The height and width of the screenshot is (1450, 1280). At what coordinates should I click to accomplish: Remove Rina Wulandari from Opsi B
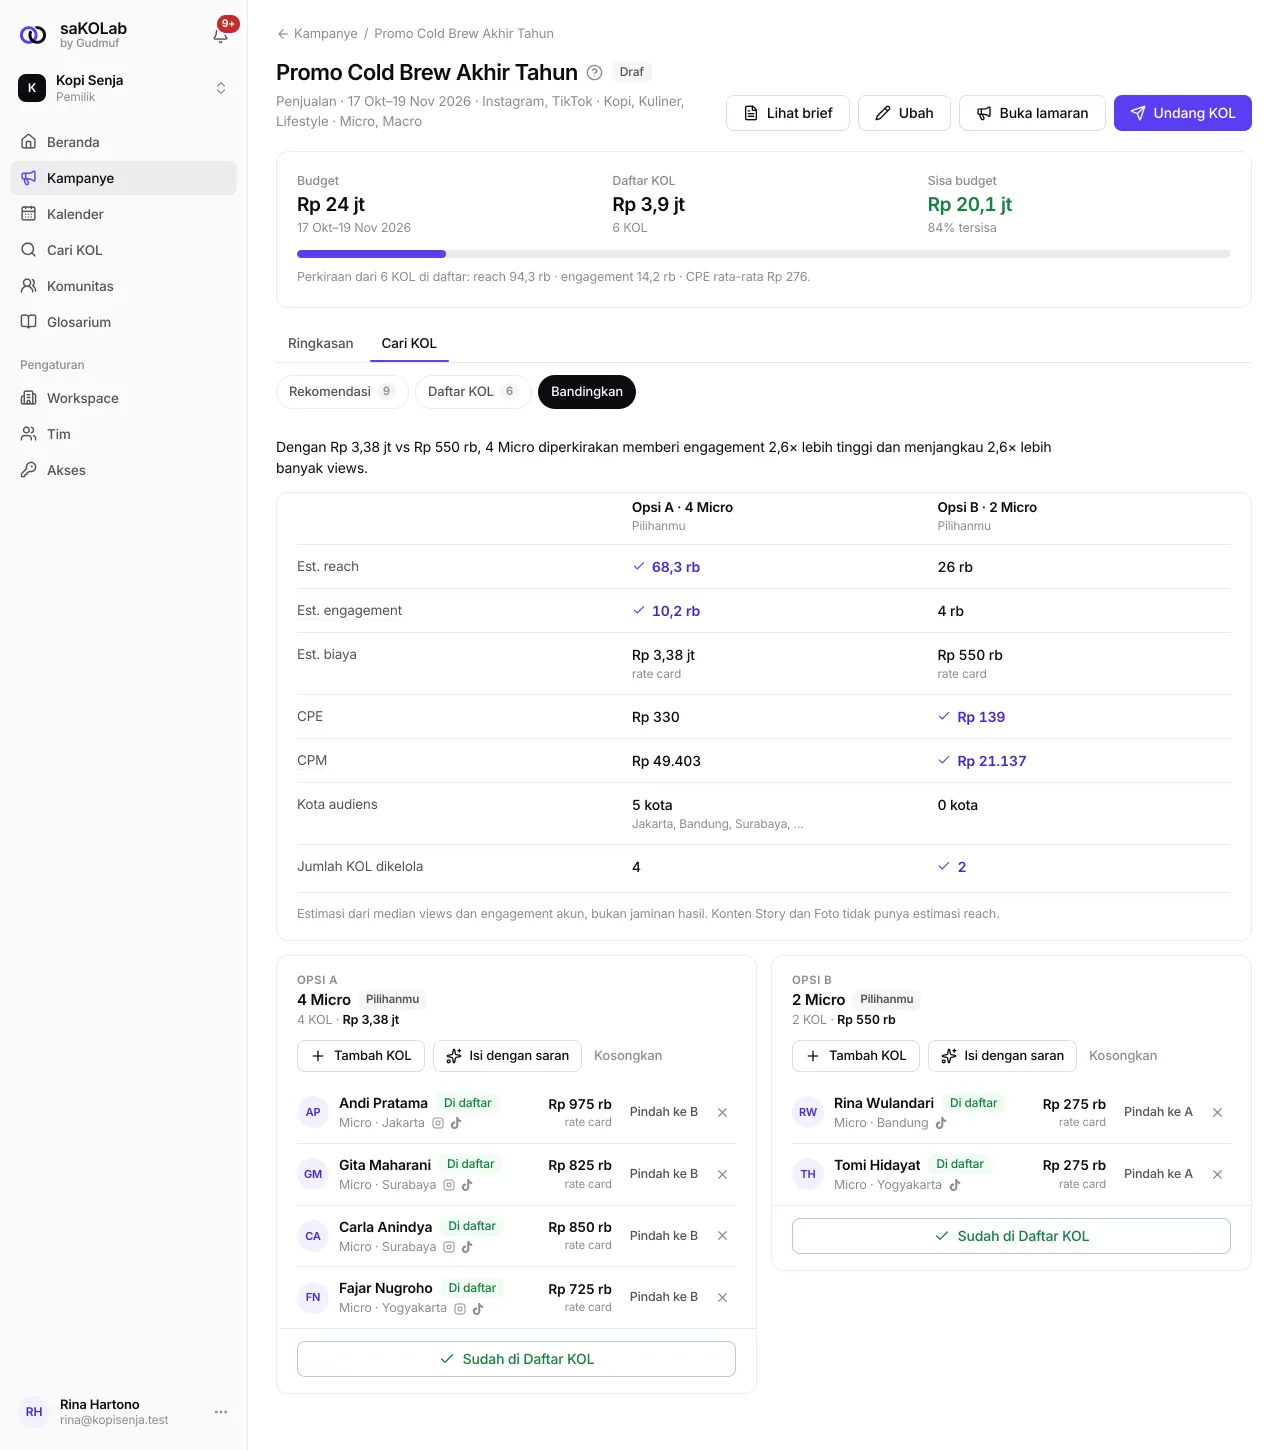pos(1217,1112)
